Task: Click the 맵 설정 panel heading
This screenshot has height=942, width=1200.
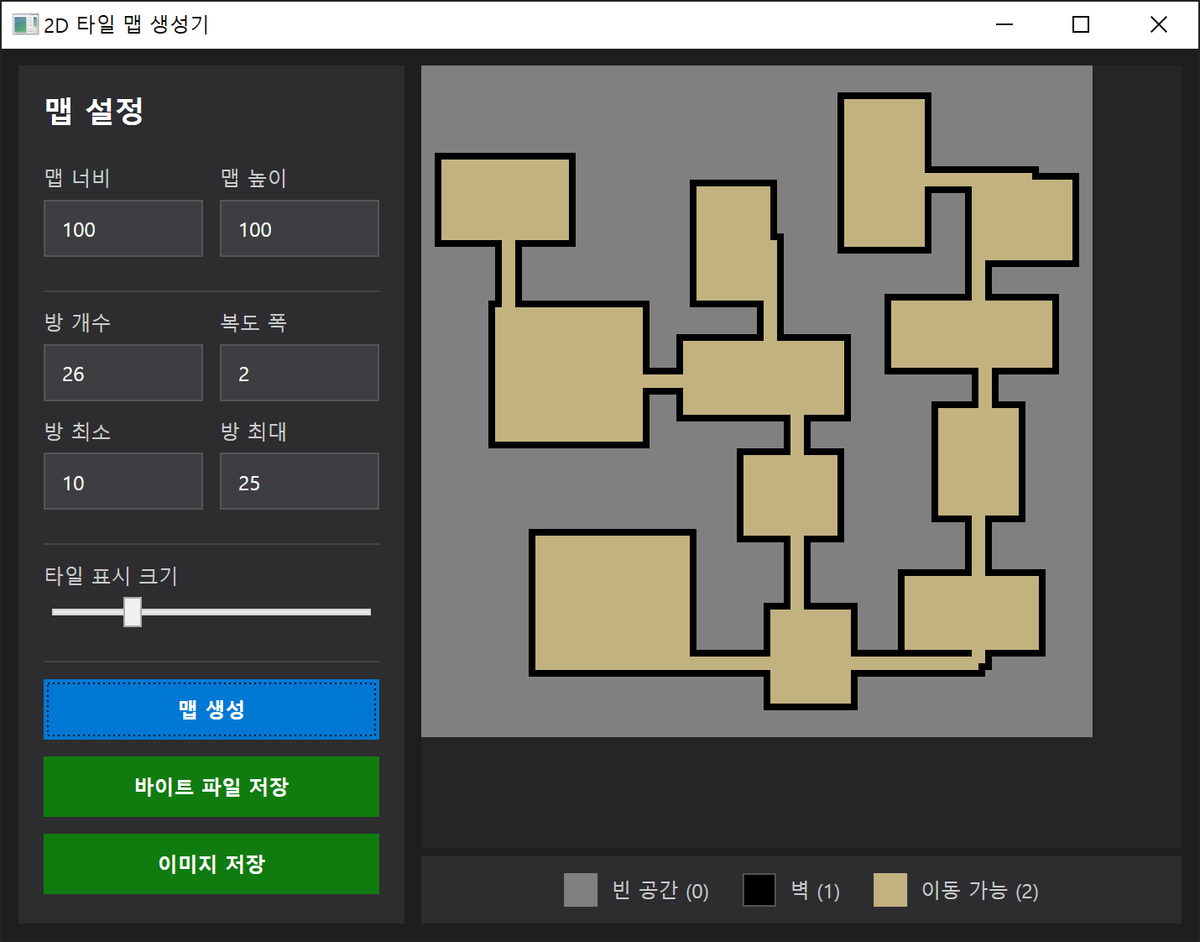Action: (95, 112)
